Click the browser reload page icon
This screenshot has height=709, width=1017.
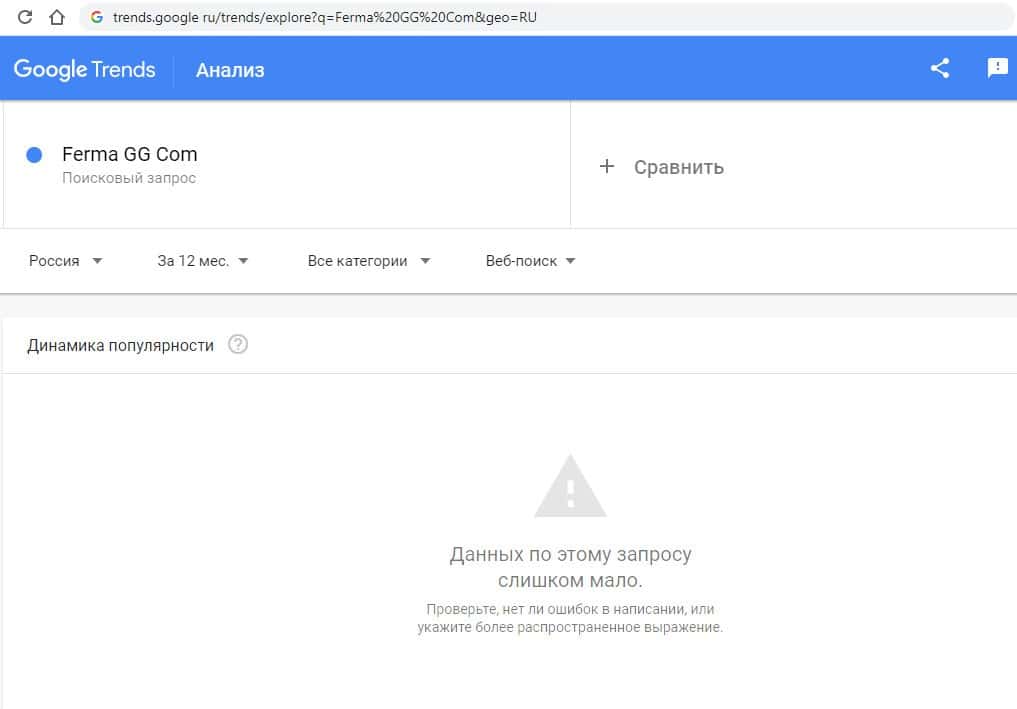26,17
